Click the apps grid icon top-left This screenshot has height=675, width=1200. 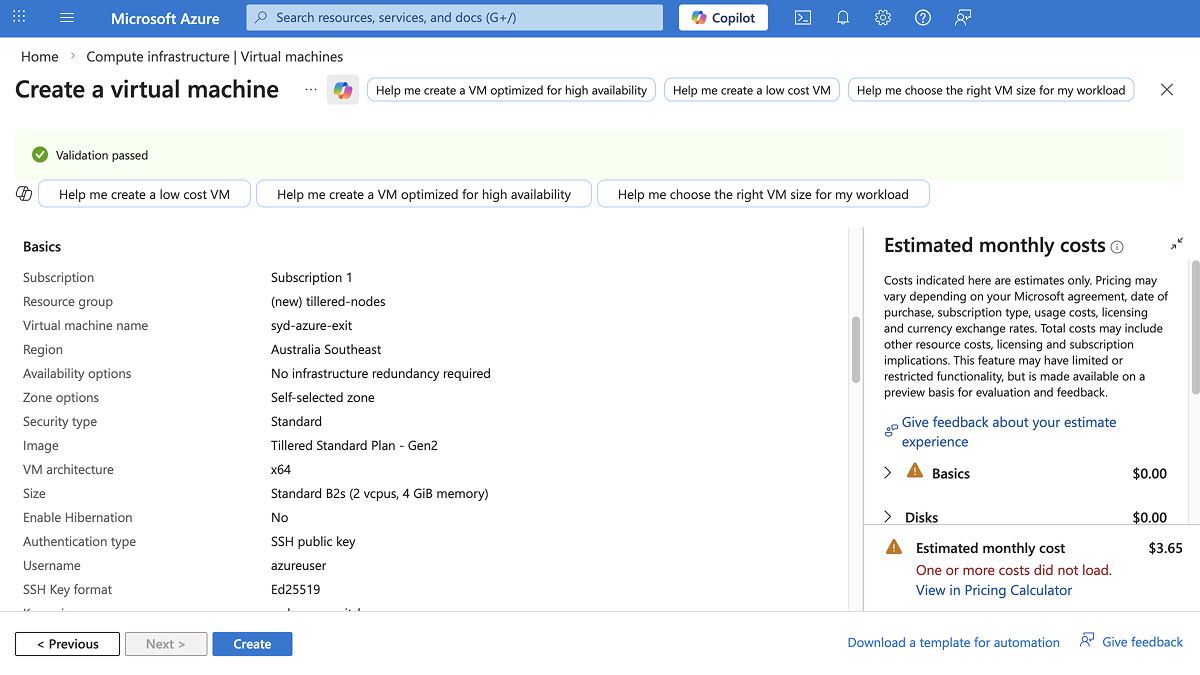[x=18, y=17]
